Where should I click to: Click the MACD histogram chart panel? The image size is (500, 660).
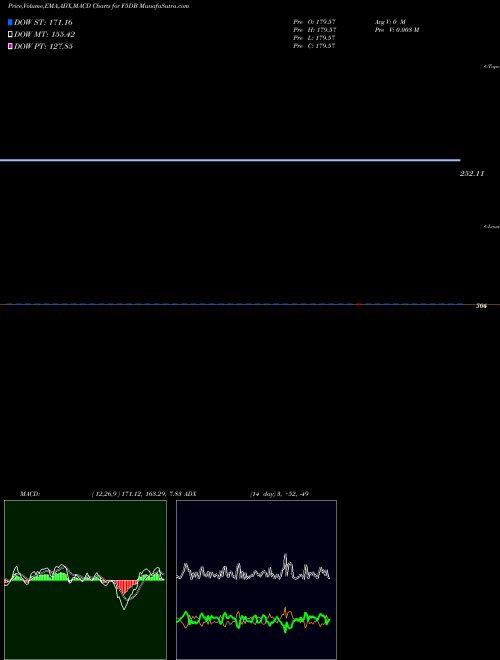(x=85, y=580)
